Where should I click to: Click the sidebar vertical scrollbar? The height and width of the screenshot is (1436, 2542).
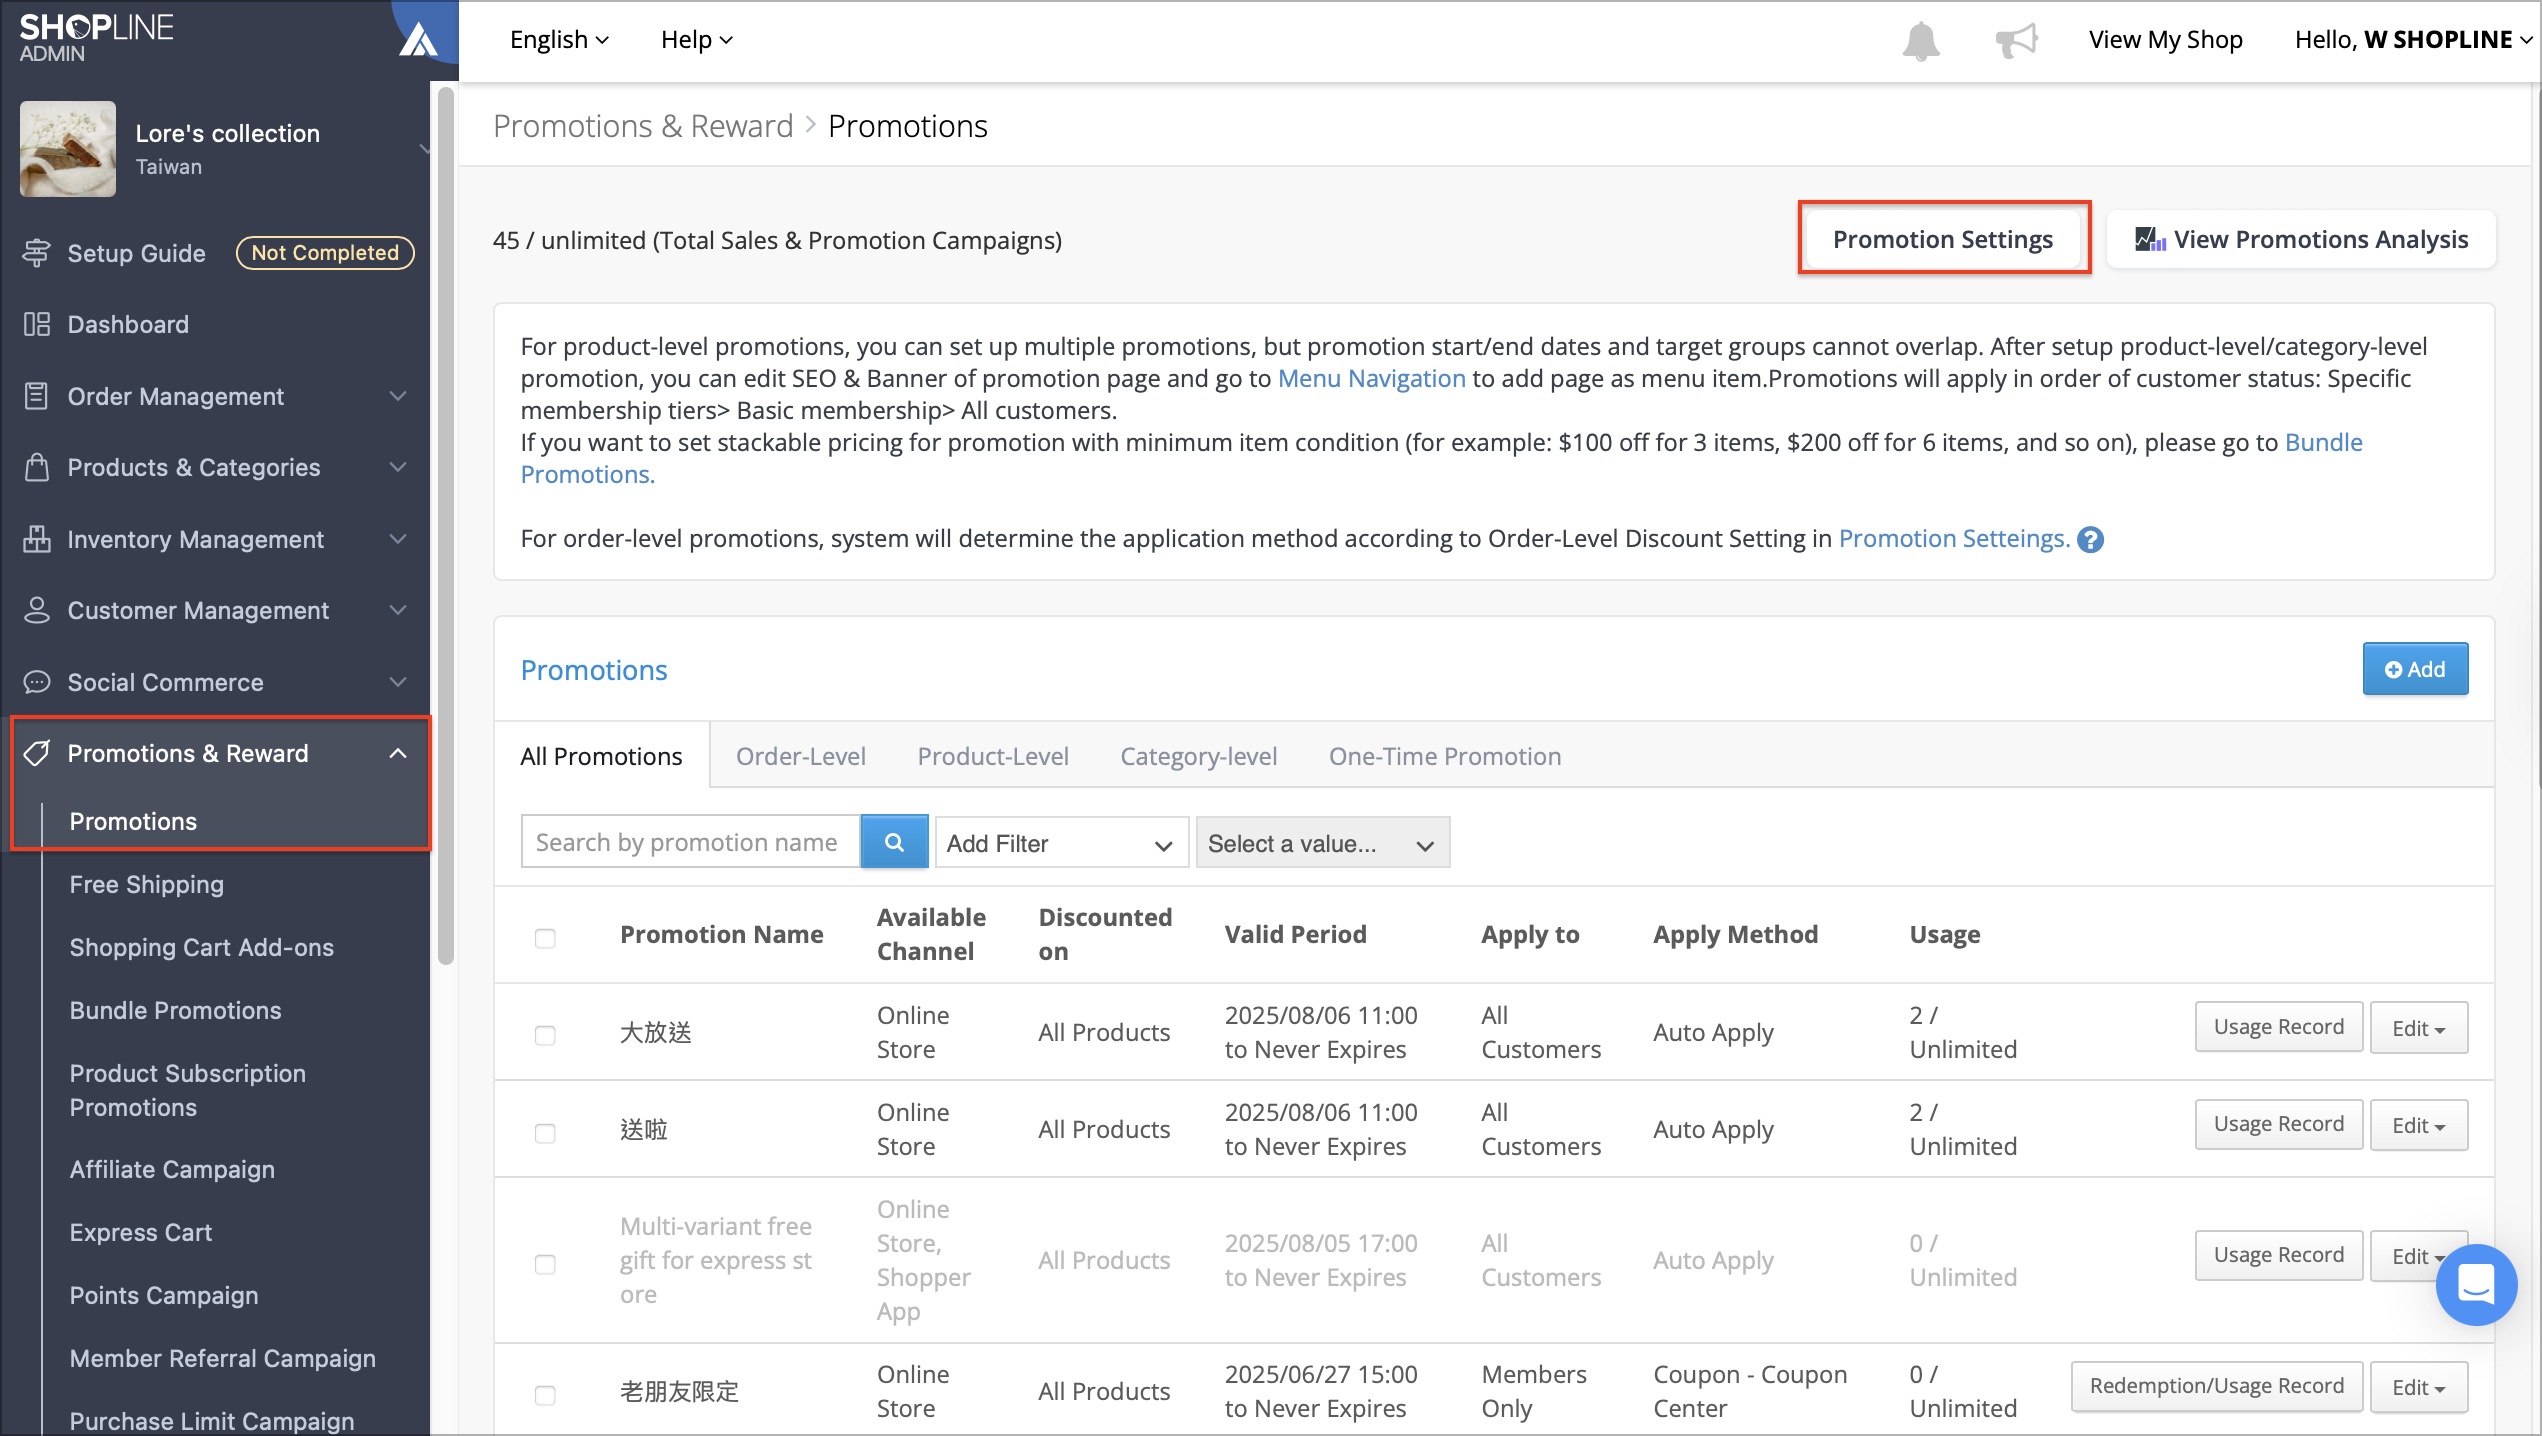click(445, 525)
